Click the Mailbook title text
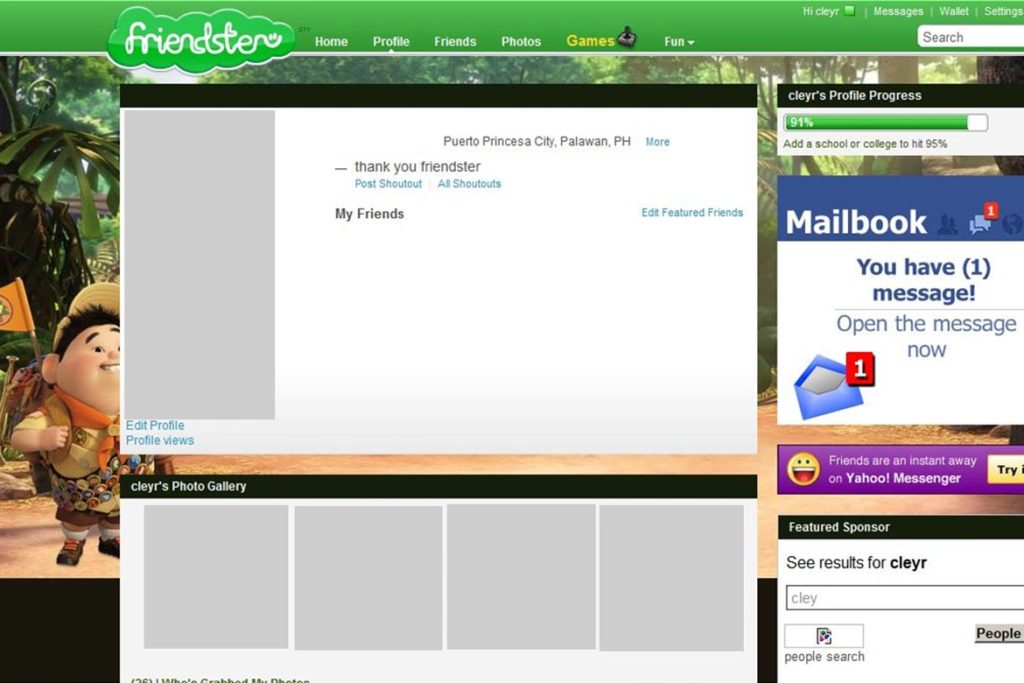Screen dimensions: 1024x683 point(856,223)
